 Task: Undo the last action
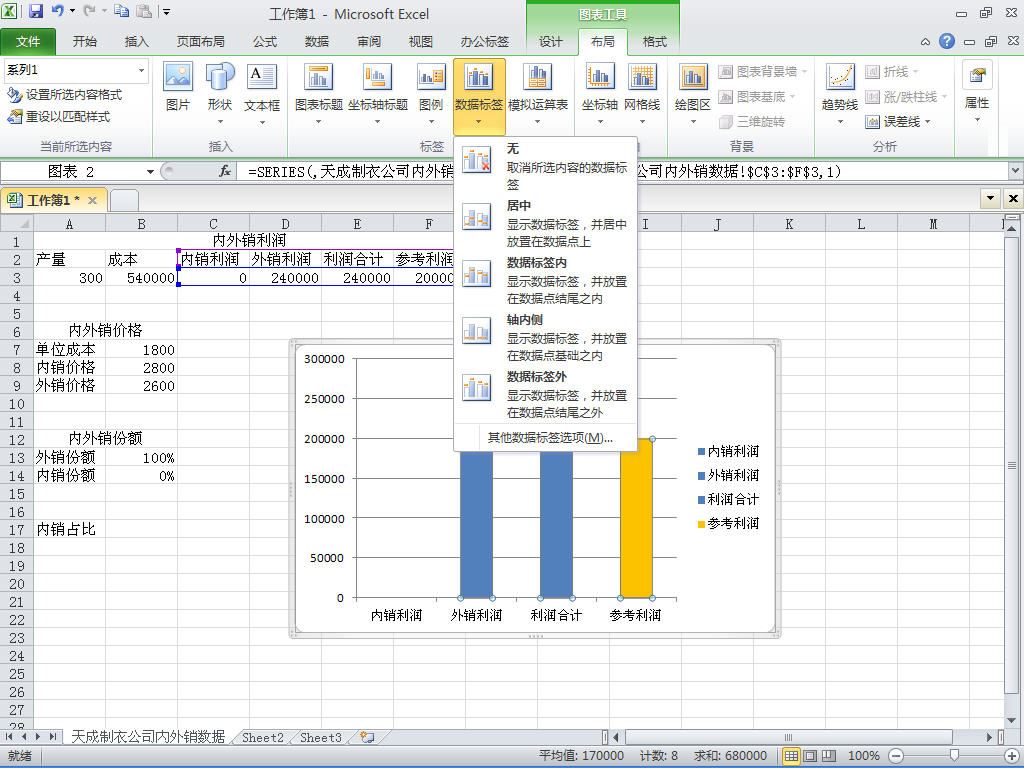[x=57, y=11]
